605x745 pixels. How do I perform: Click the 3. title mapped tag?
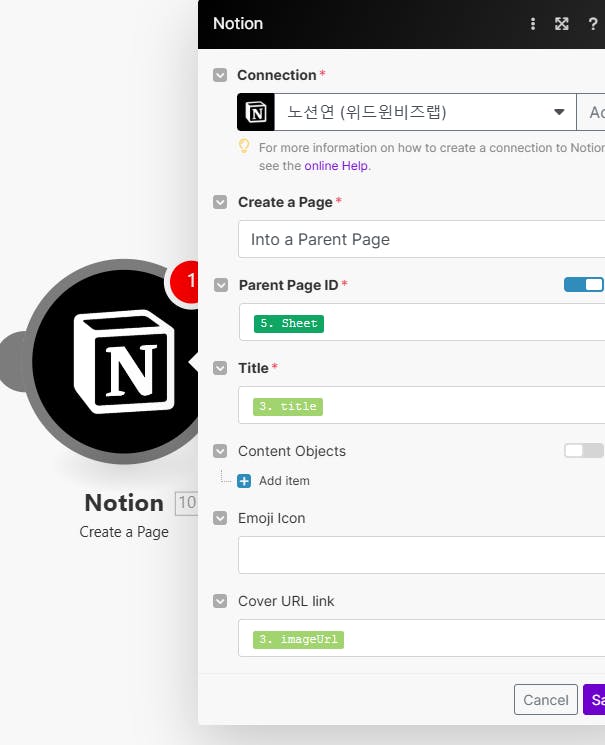[288, 407]
